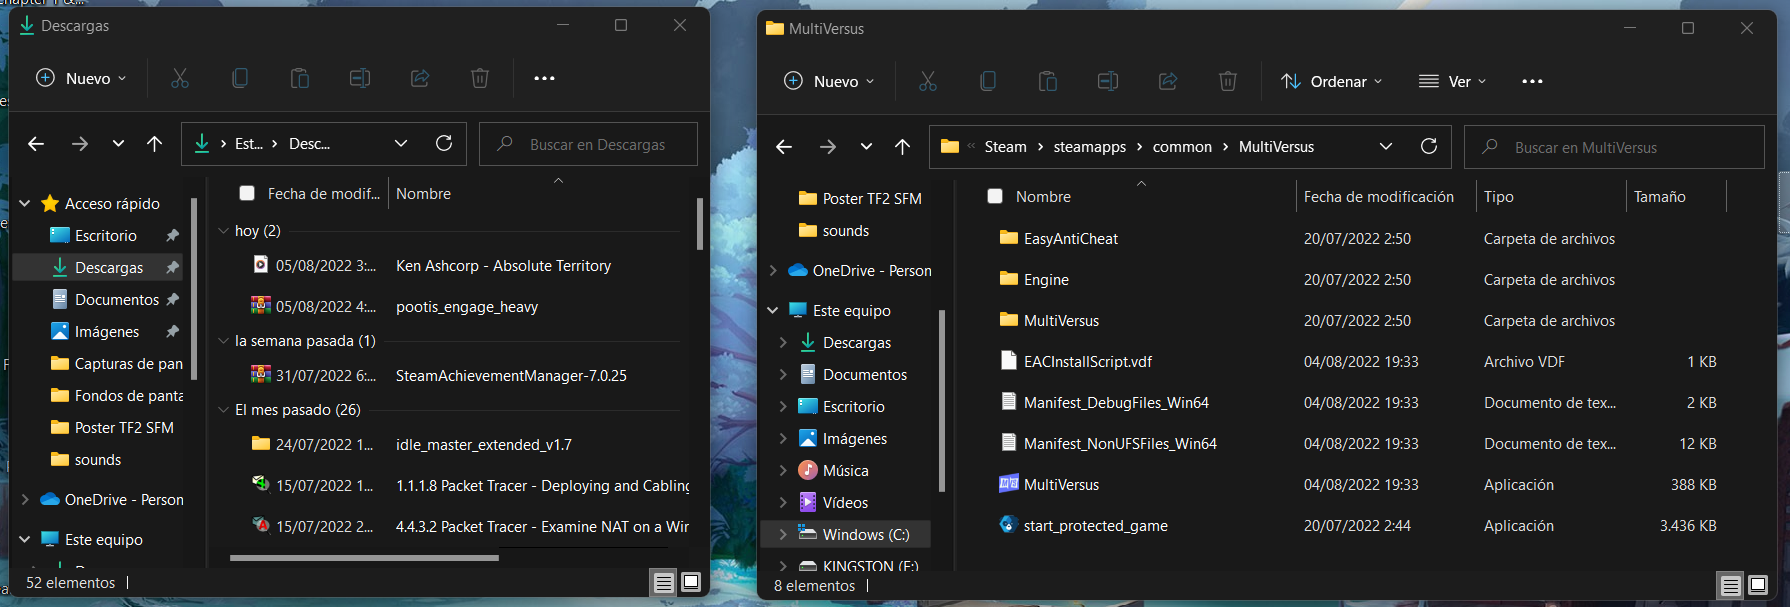Collapse Acceso rápido tree in Descargas window
Screen dimensions: 1790x607
click(25, 204)
